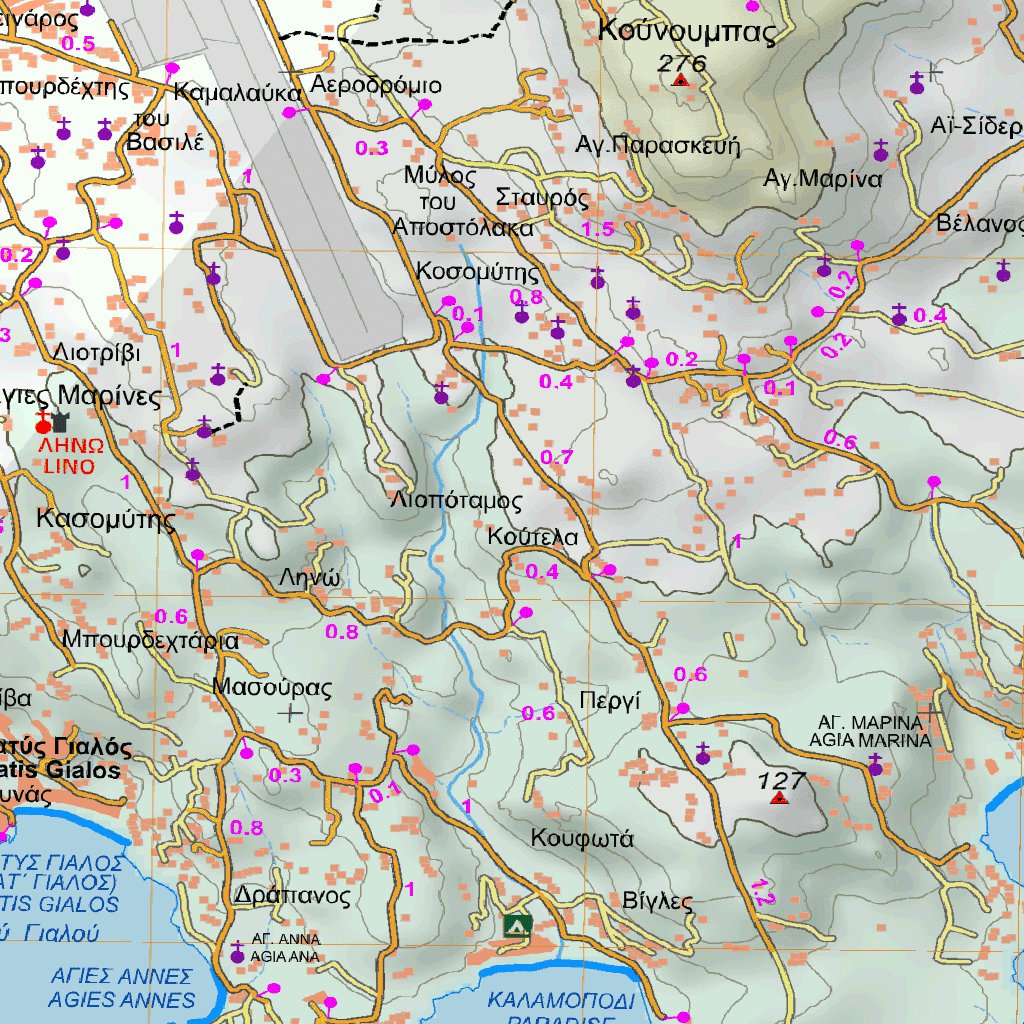
Task: Click the Κουφωτά place label
Action: pyautogui.click(x=582, y=838)
